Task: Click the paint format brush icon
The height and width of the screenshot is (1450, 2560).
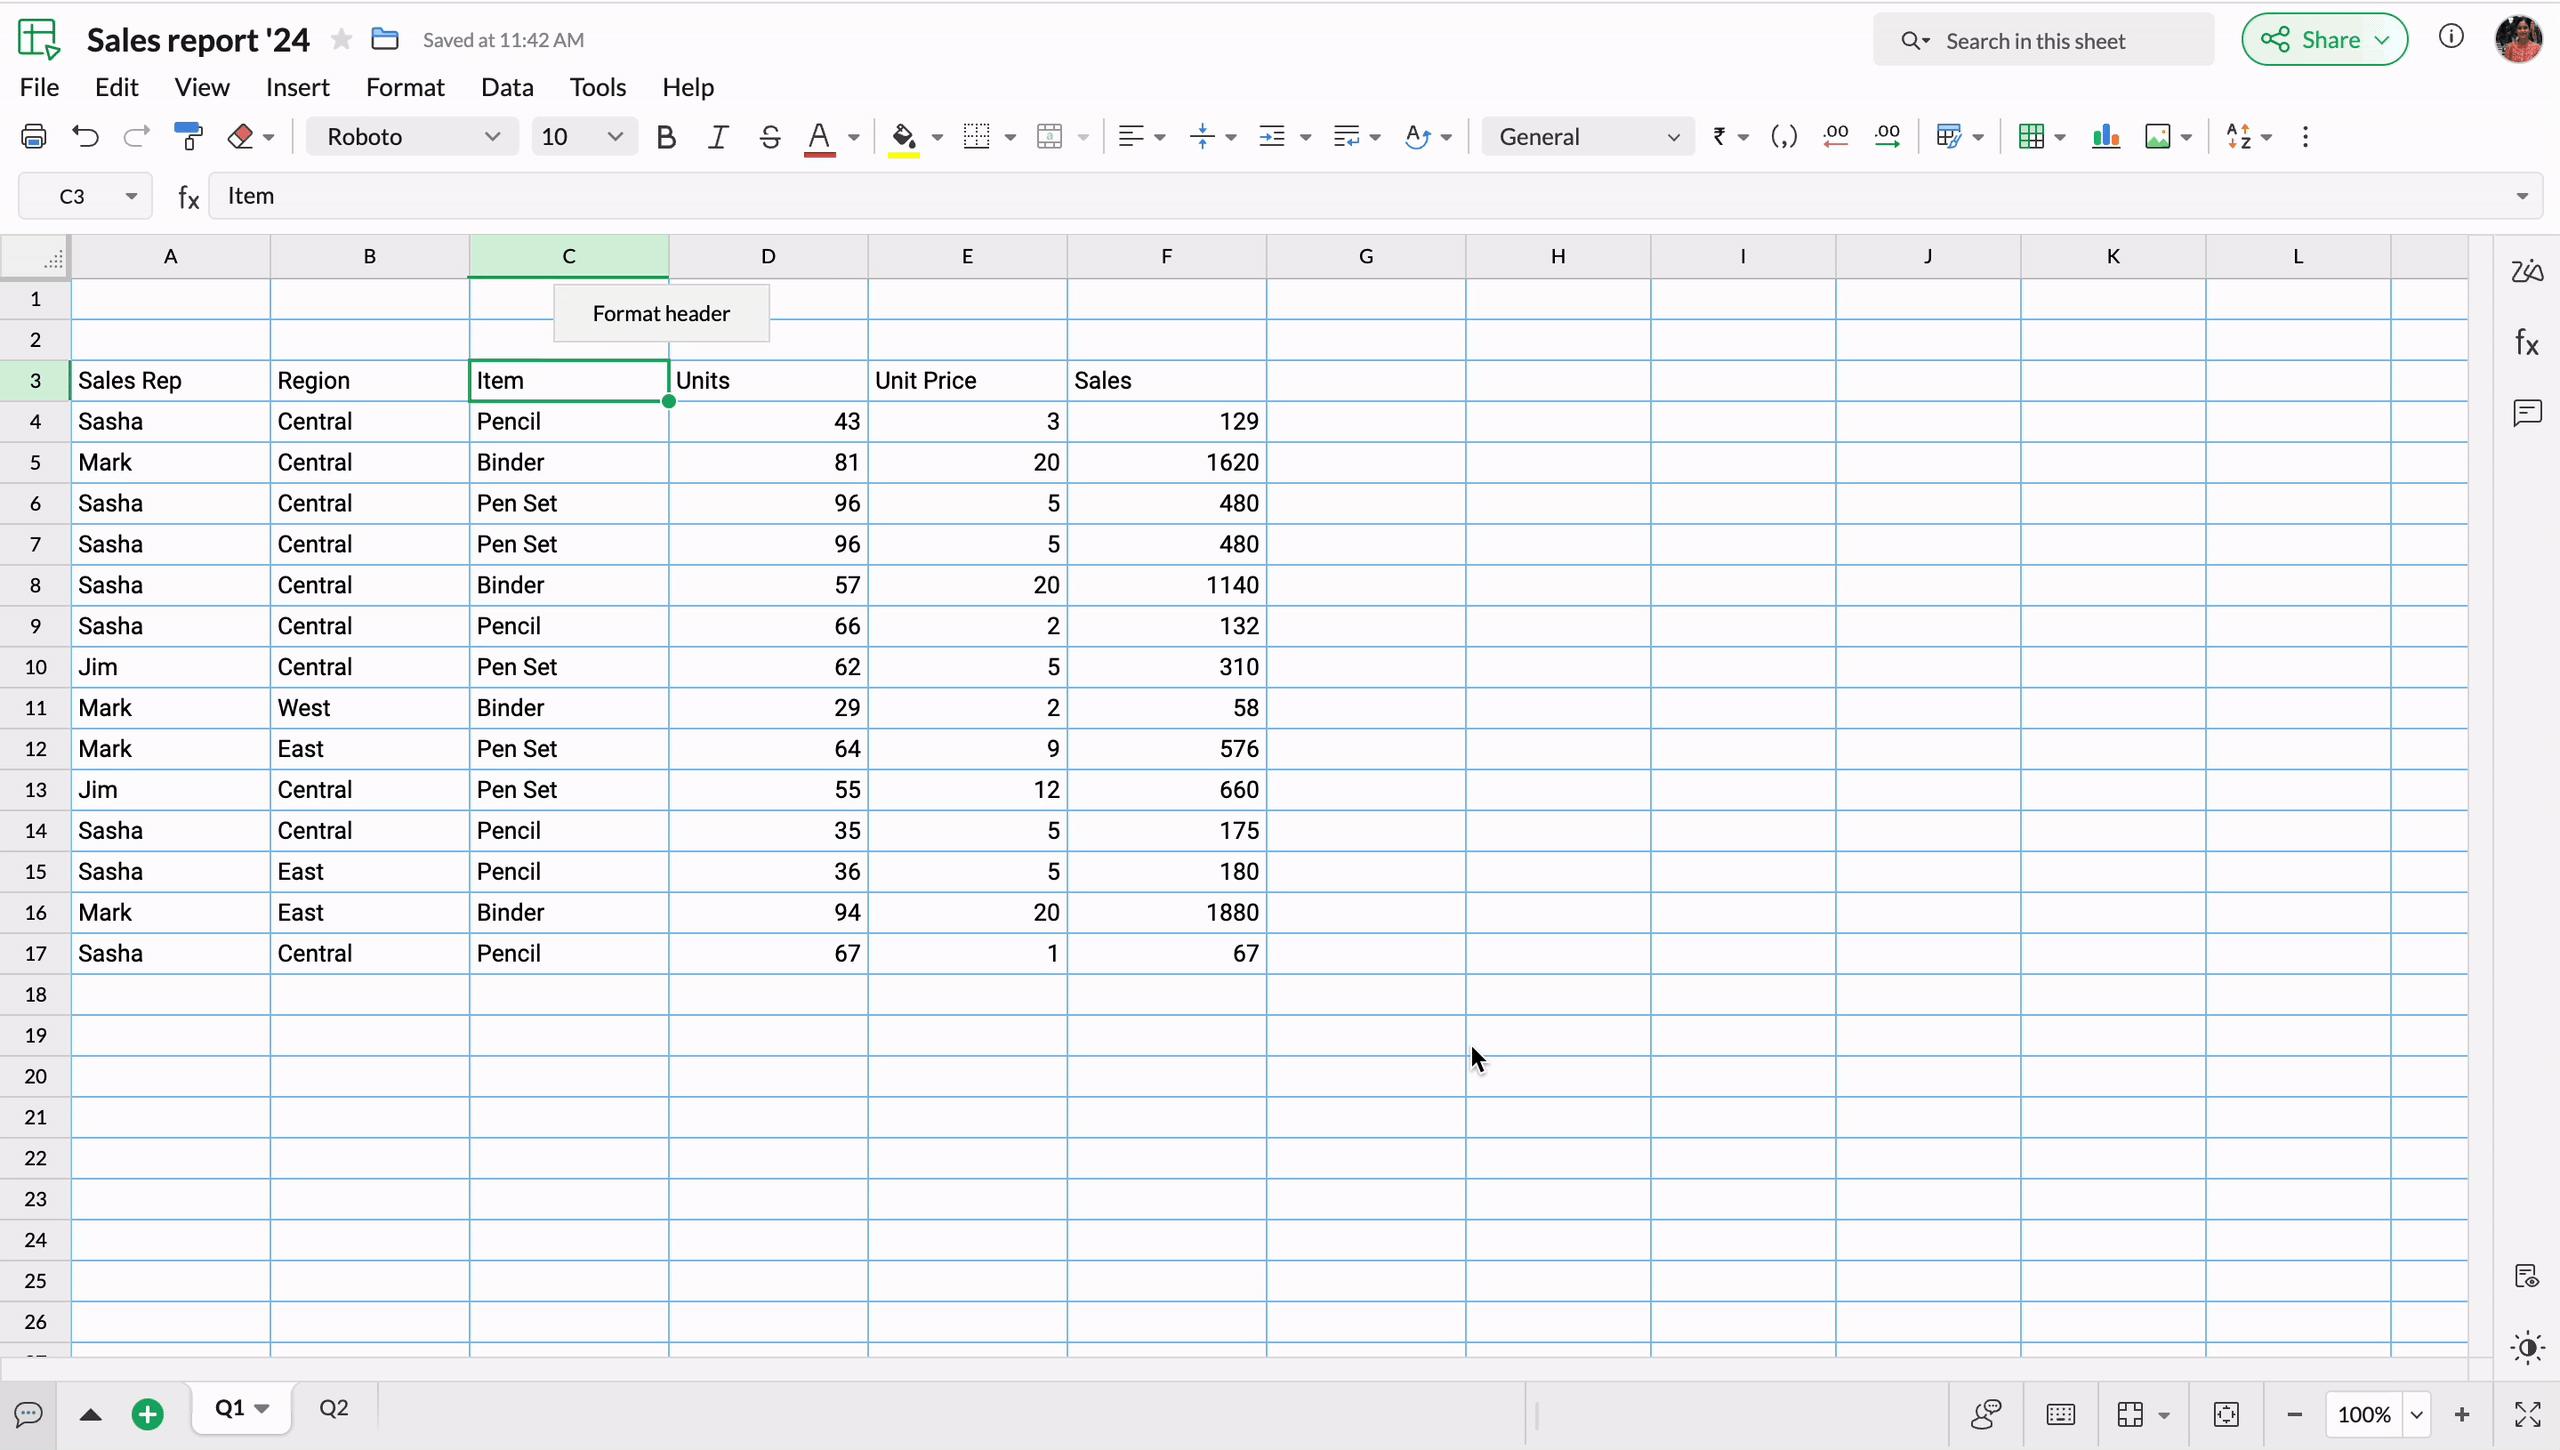Action: click(x=187, y=137)
